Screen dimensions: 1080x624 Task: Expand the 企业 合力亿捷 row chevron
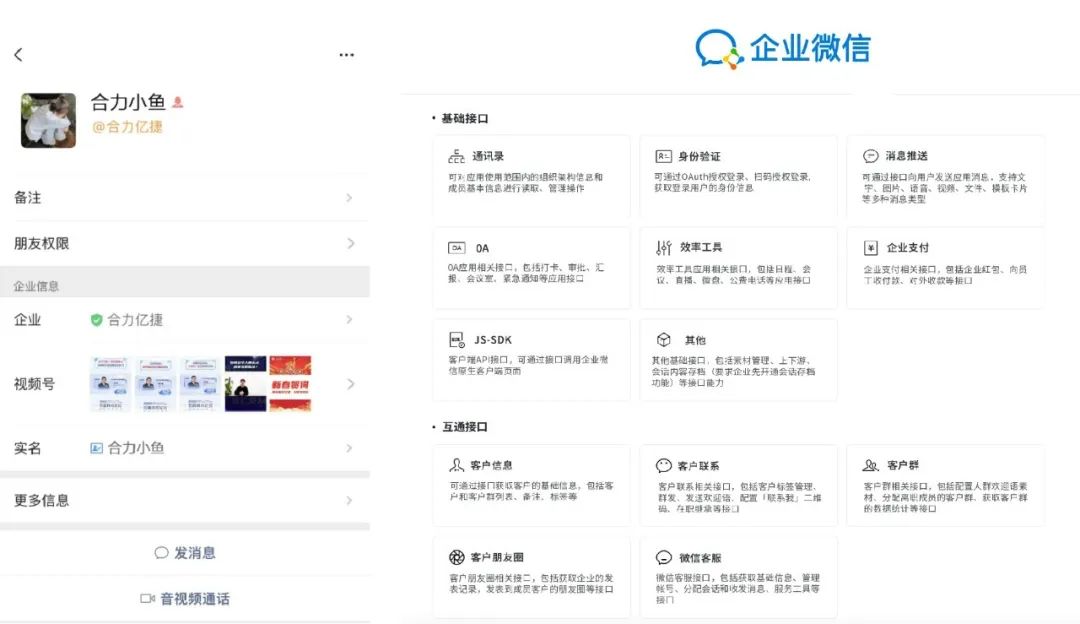click(x=349, y=320)
